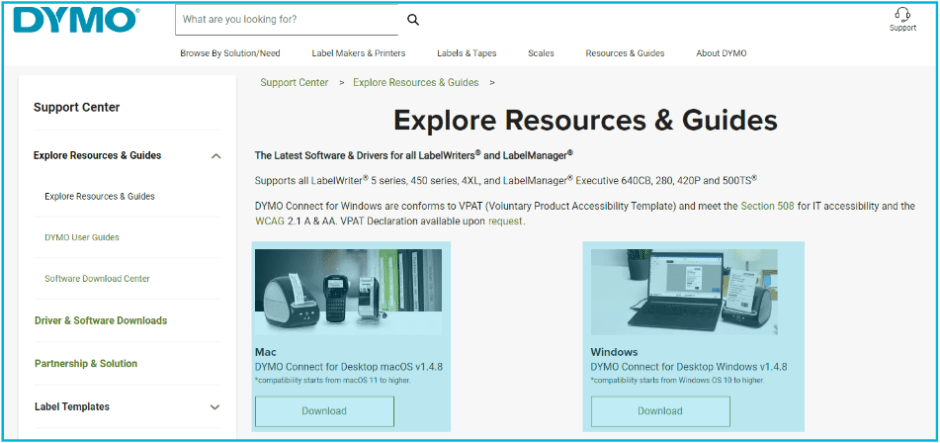Download DYMO Connect for Mac
The image size is (940, 443).
coord(324,411)
